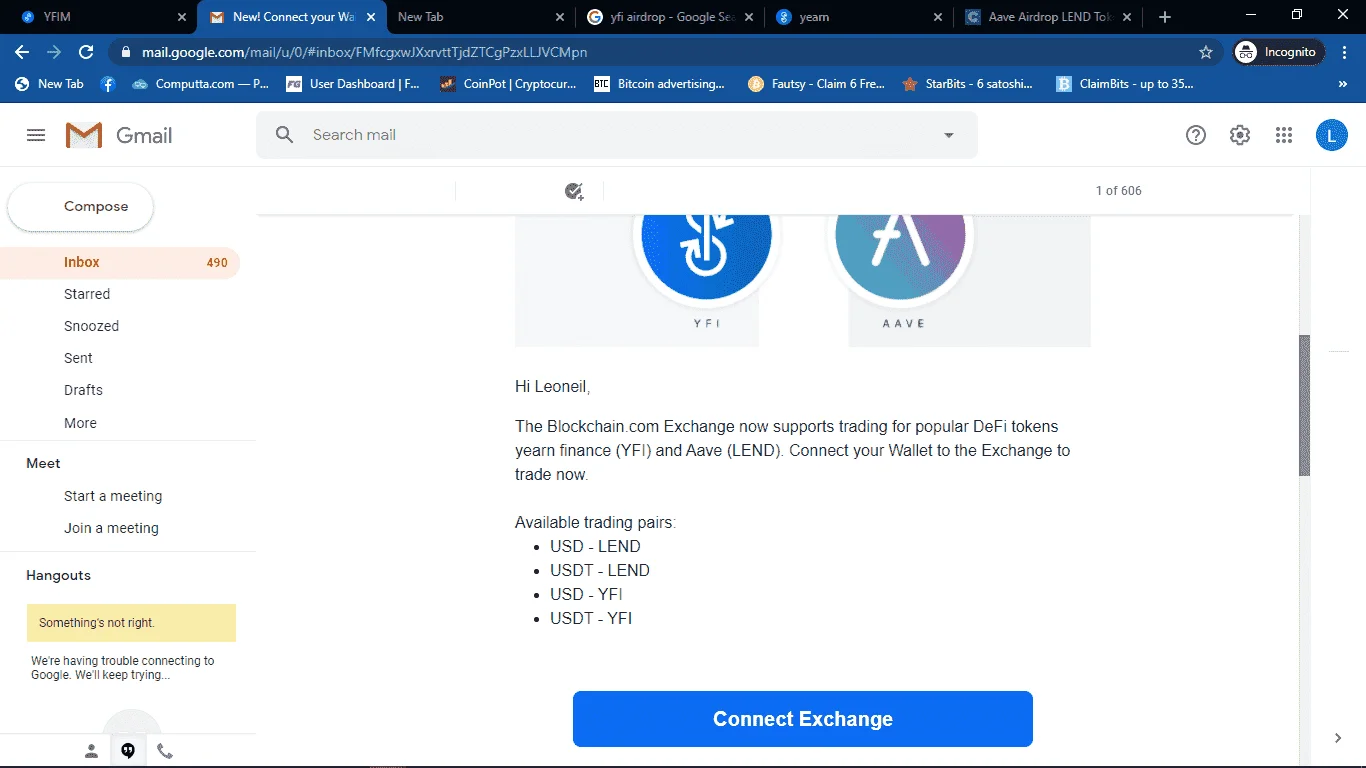Switch to the Aave Airdrop LEND tab
This screenshot has height=768, width=1366.
click(1049, 17)
